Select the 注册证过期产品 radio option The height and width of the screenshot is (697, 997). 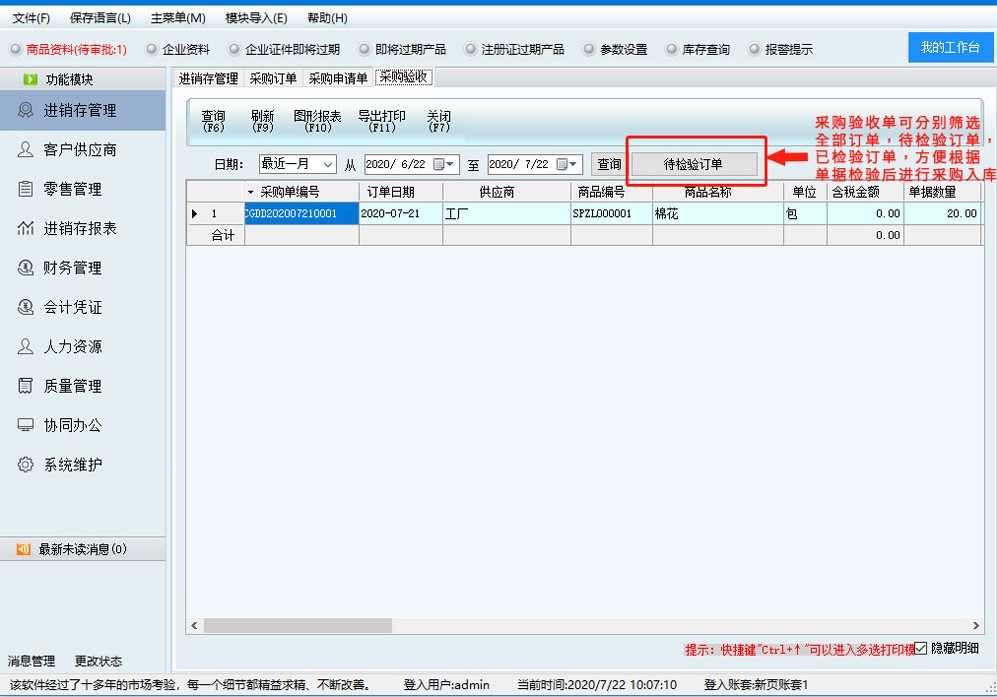[471, 49]
